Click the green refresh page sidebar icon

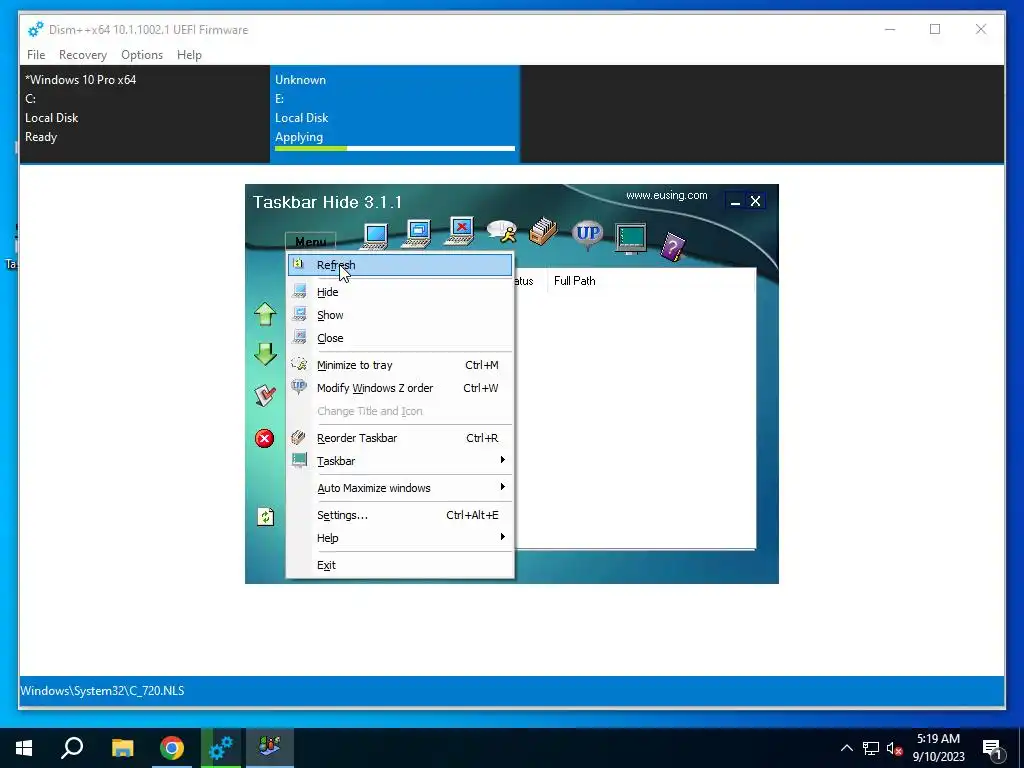tap(265, 517)
